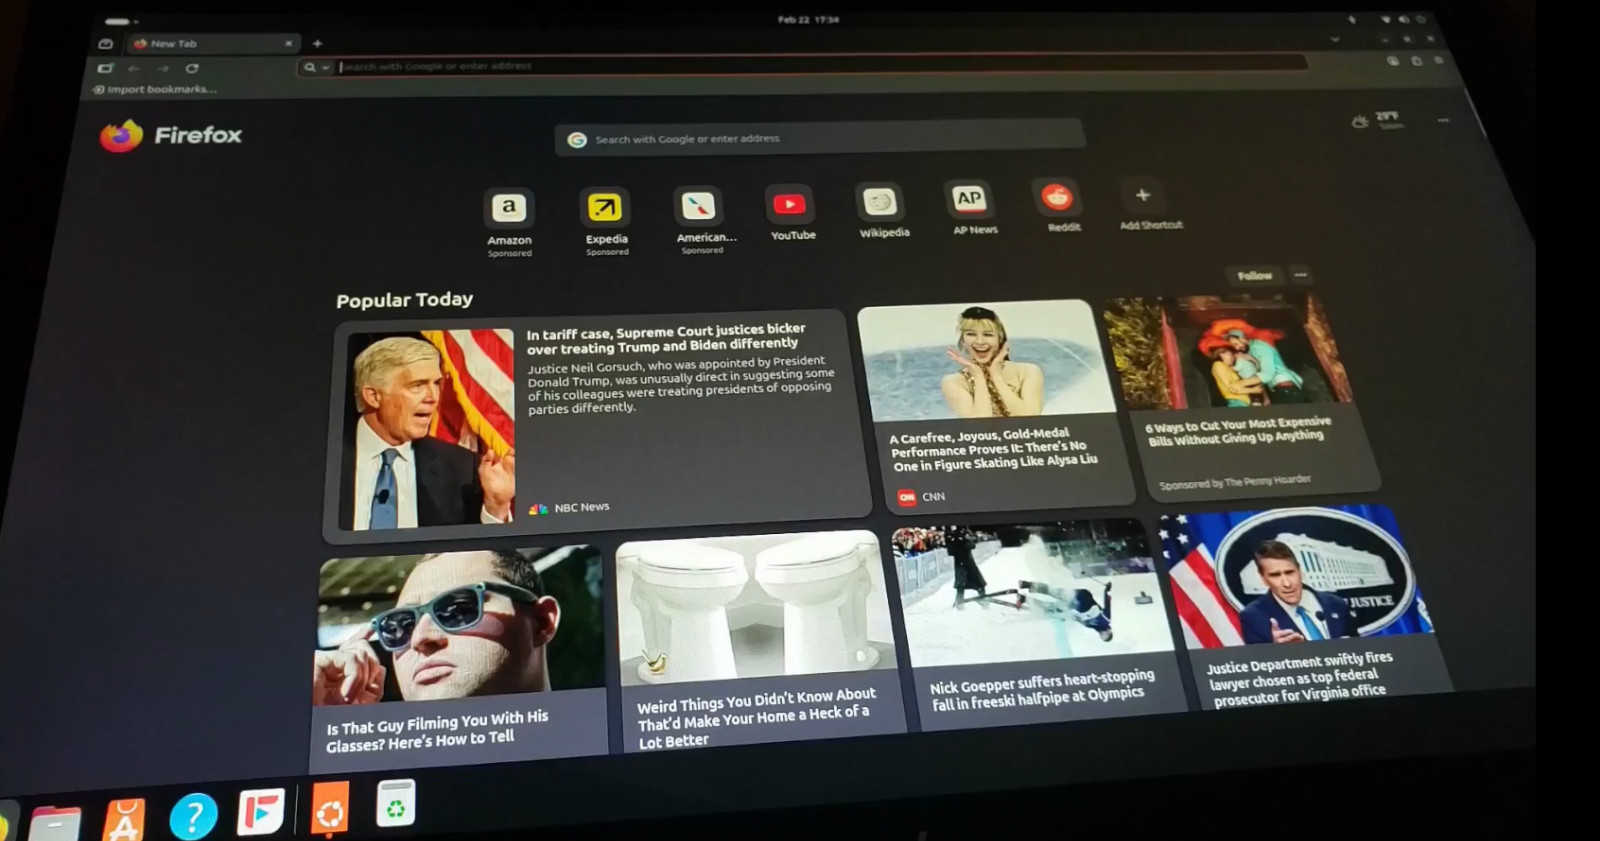Go forward with the forward arrow
Image resolution: width=1600 pixels, height=841 pixels.
click(x=163, y=68)
